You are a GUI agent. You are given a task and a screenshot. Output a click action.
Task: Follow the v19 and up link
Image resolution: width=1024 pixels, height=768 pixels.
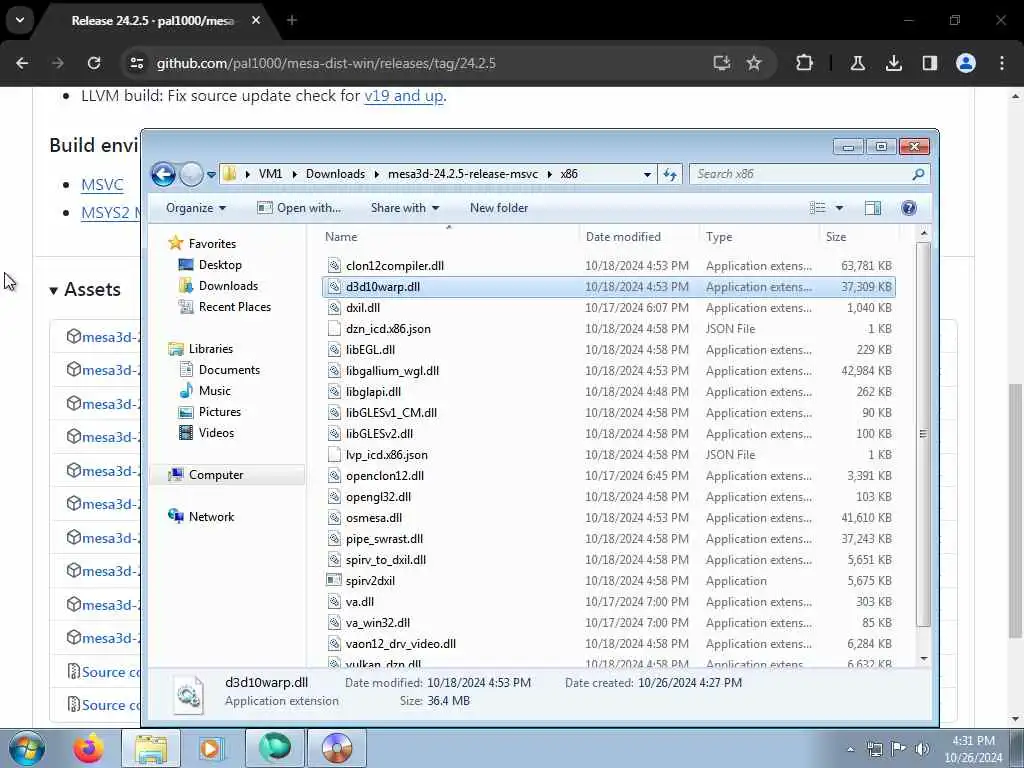pos(404,96)
